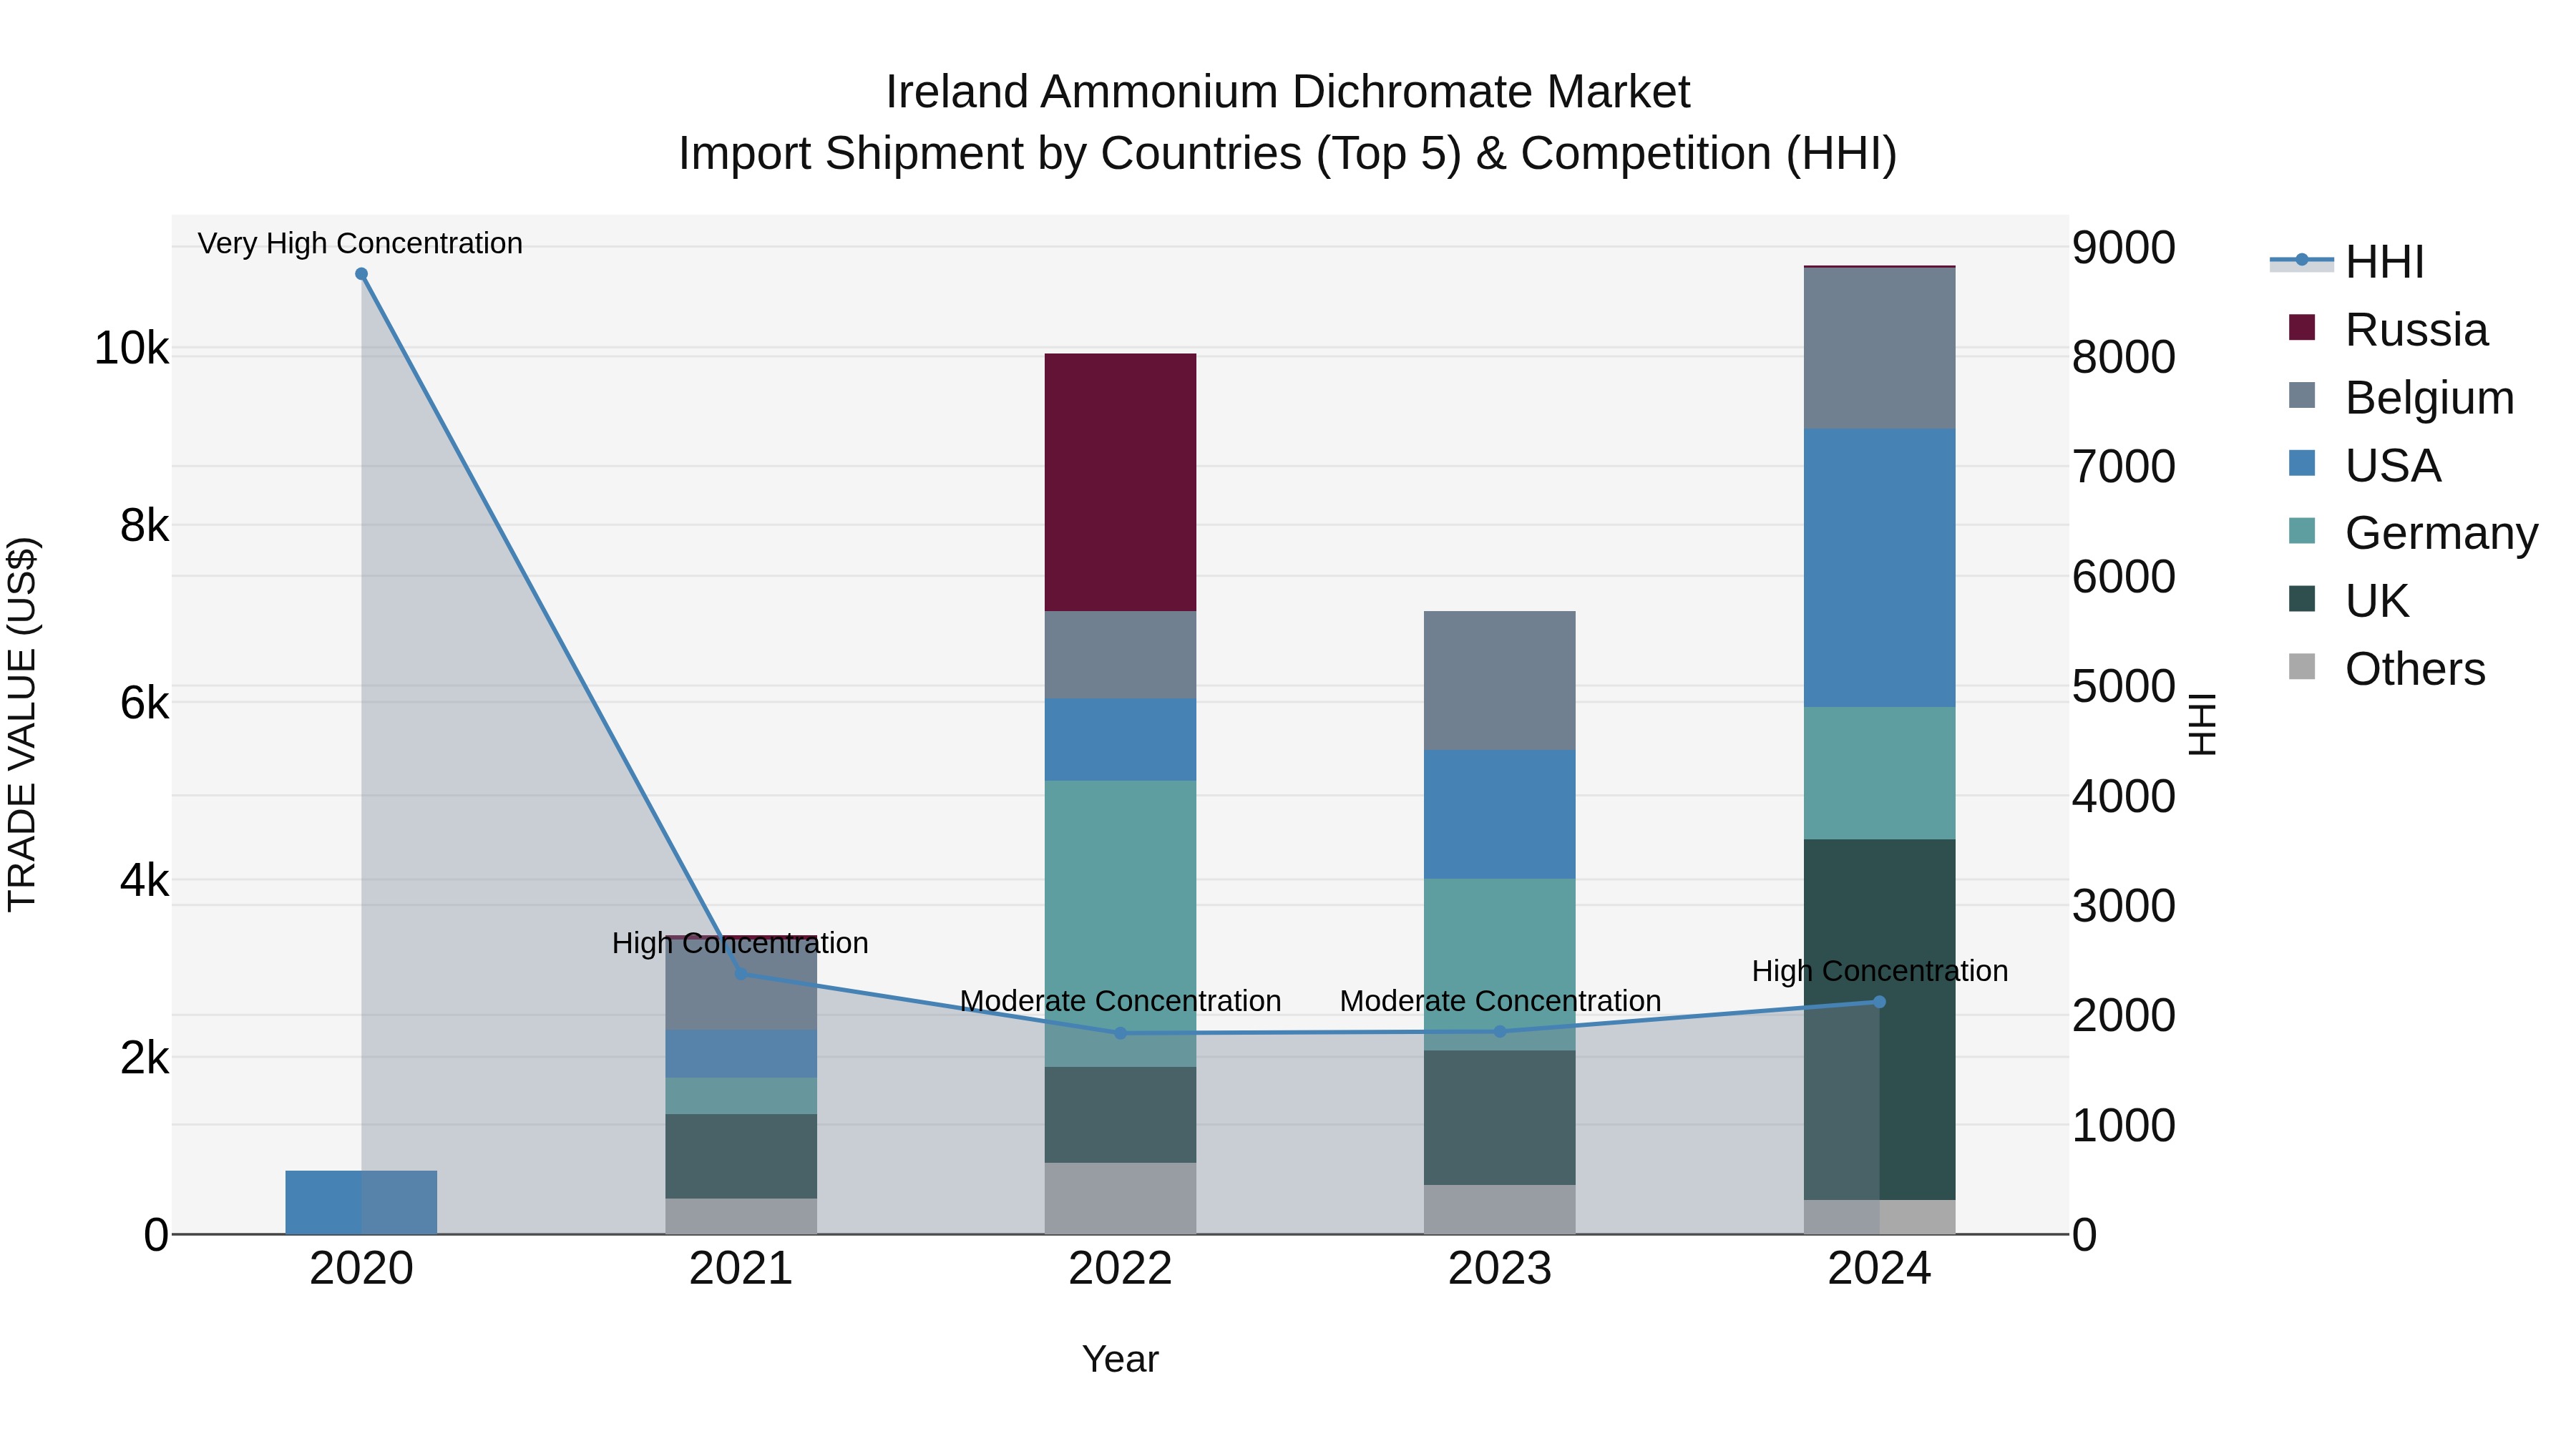Click the 2022 UK bar segment
The width and height of the screenshot is (2576, 1449).
point(1120,1114)
